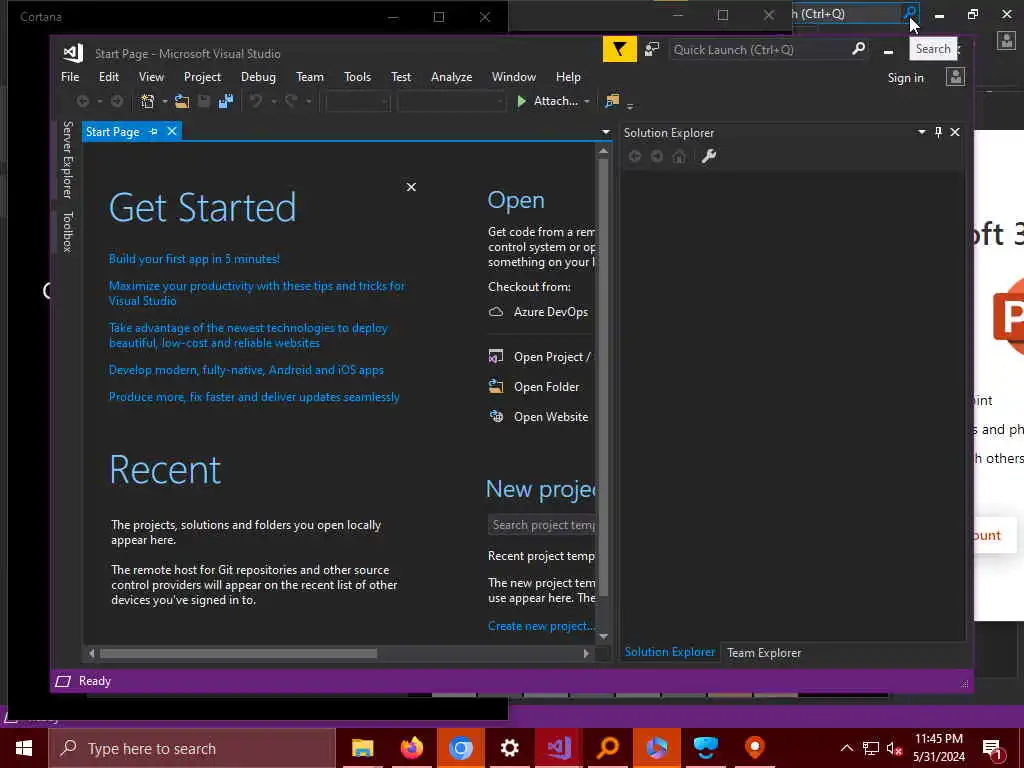Click the Sign in link

(x=906, y=78)
